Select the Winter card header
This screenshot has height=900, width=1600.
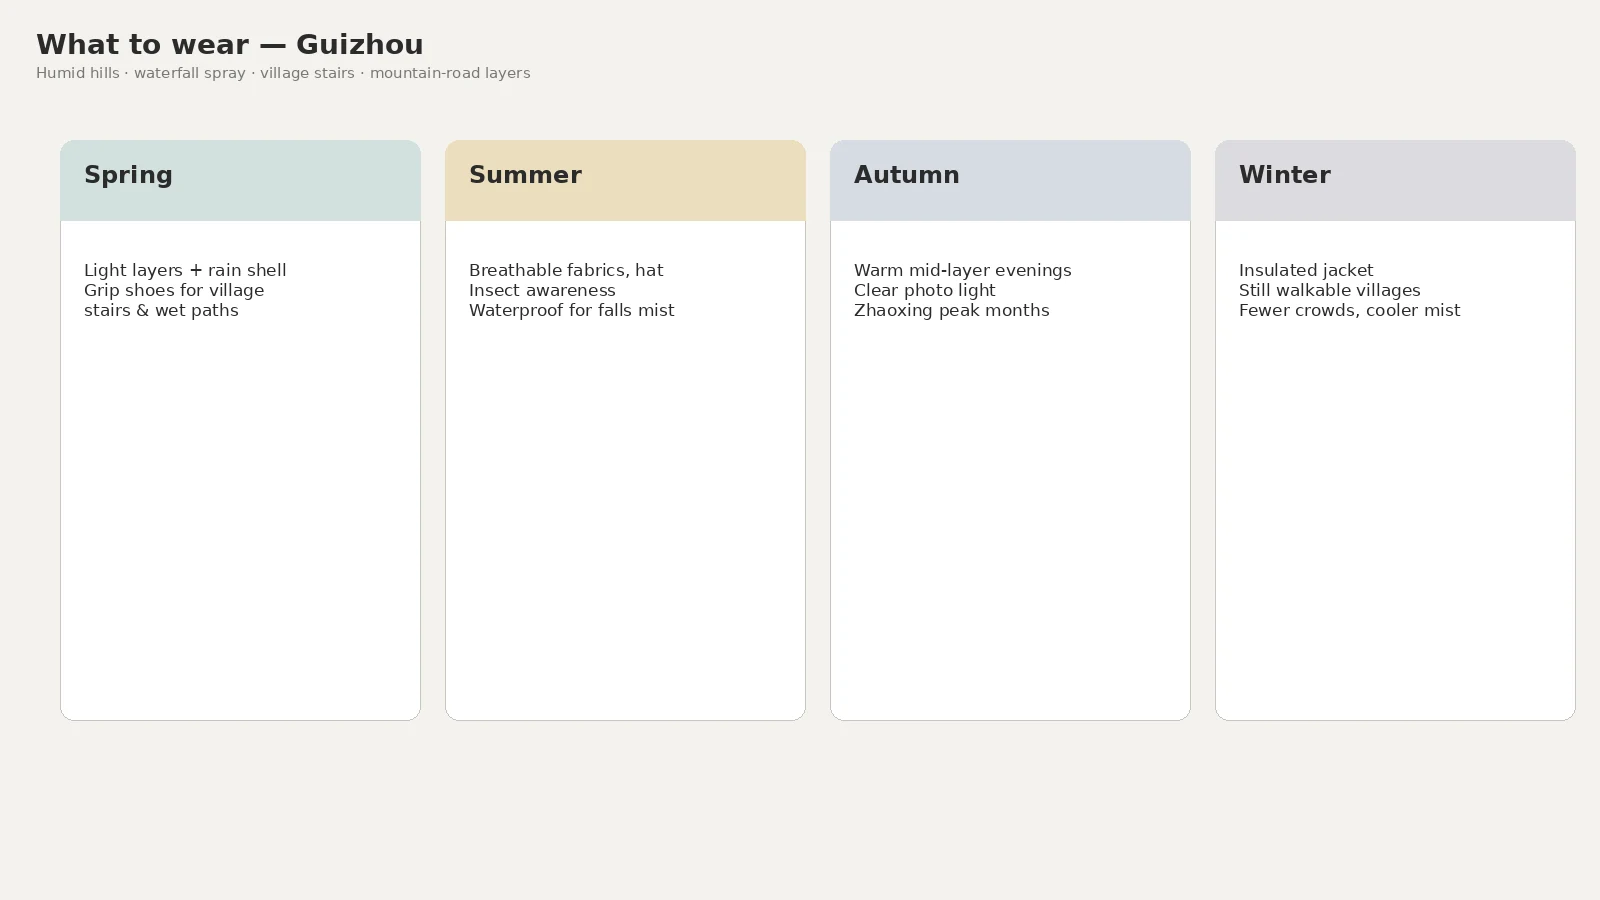tap(1395, 181)
